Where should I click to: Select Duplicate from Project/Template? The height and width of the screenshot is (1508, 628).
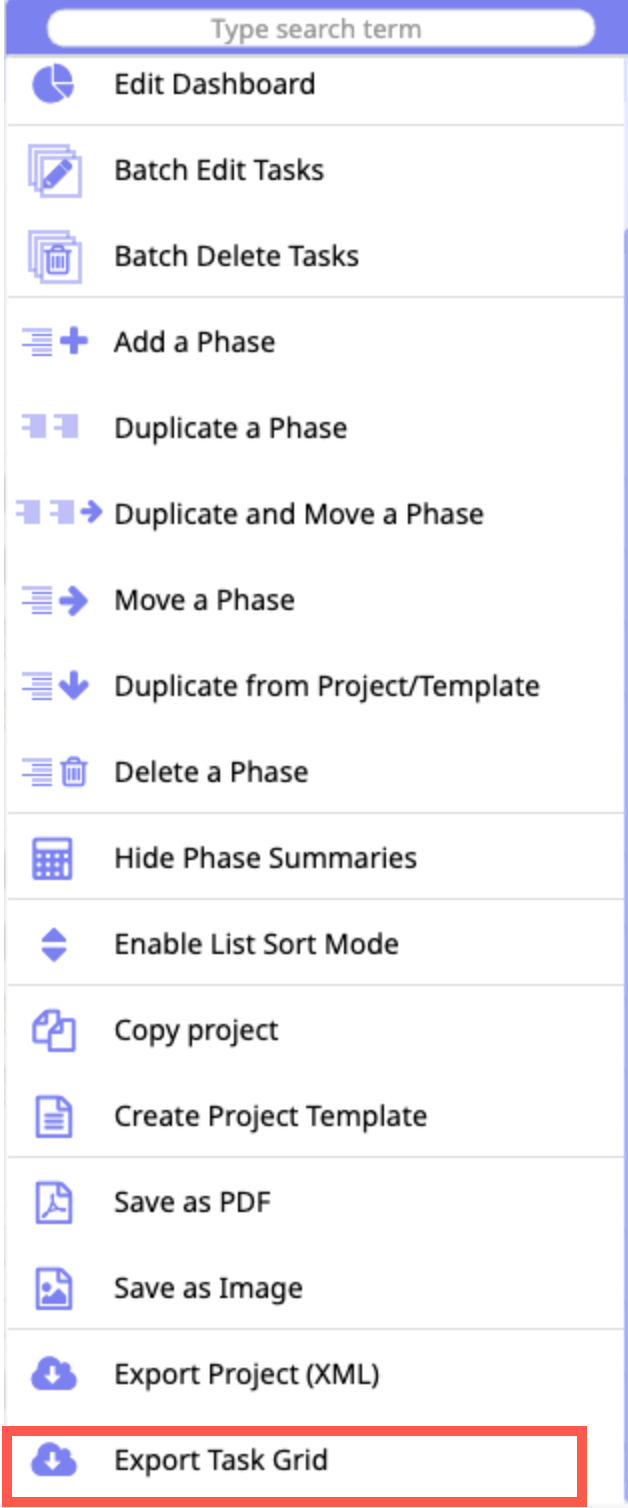click(x=327, y=686)
